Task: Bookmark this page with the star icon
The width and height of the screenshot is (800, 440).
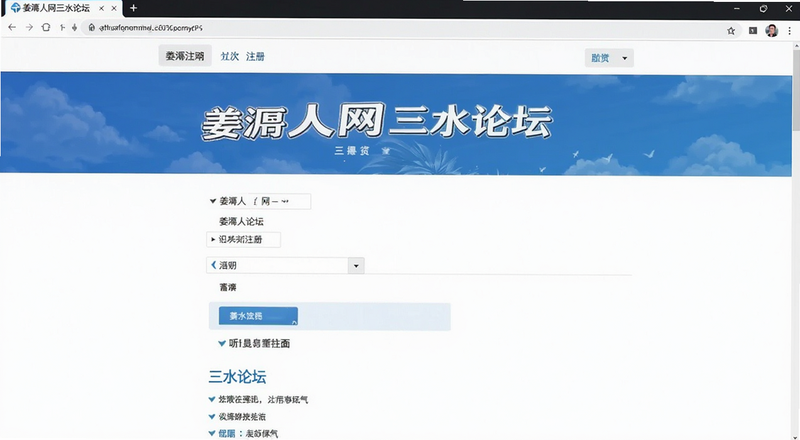Action: coord(731,31)
